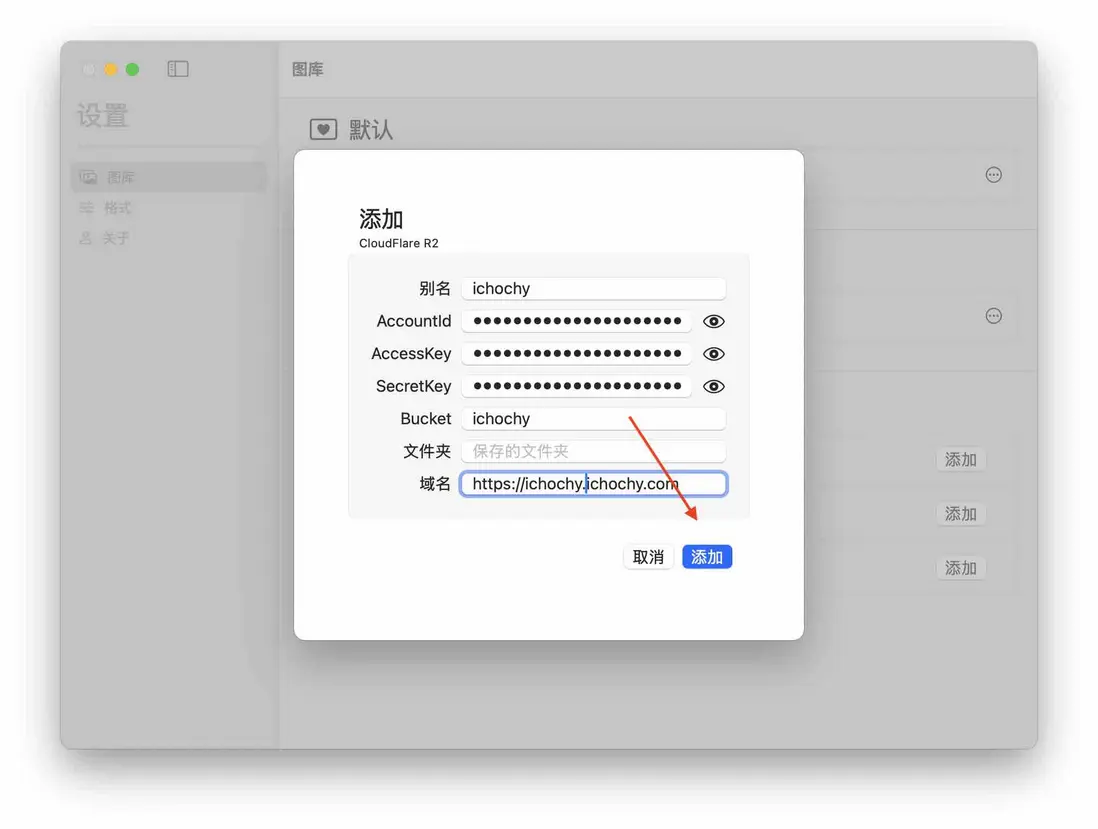
Task: Click the heart icon next to 默认
Action: 322,128
